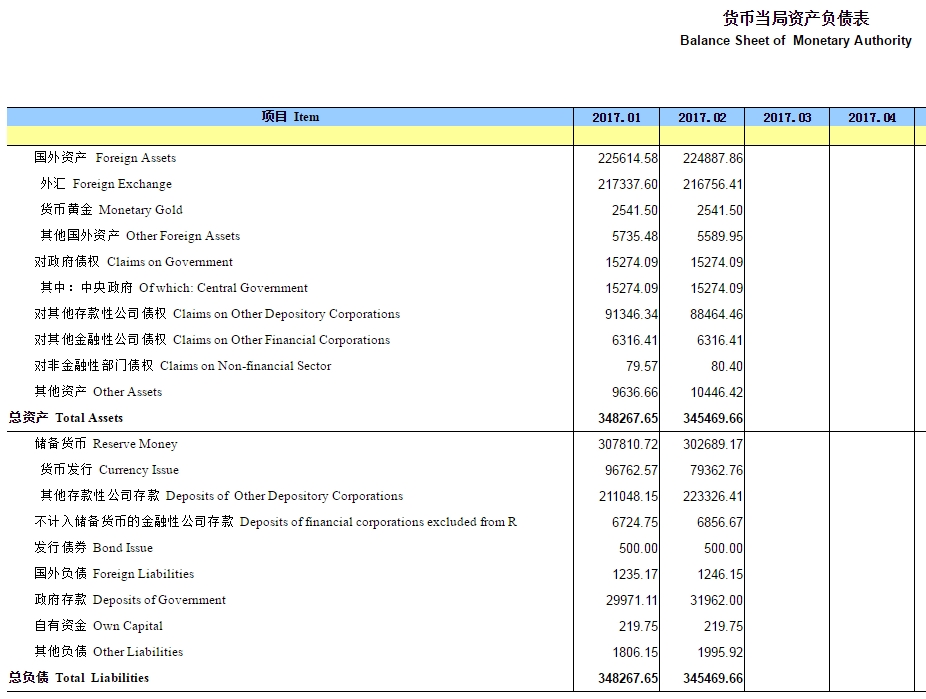
Task: Click Claims on Other Depository Corporations label
Action: click(216, 314)
